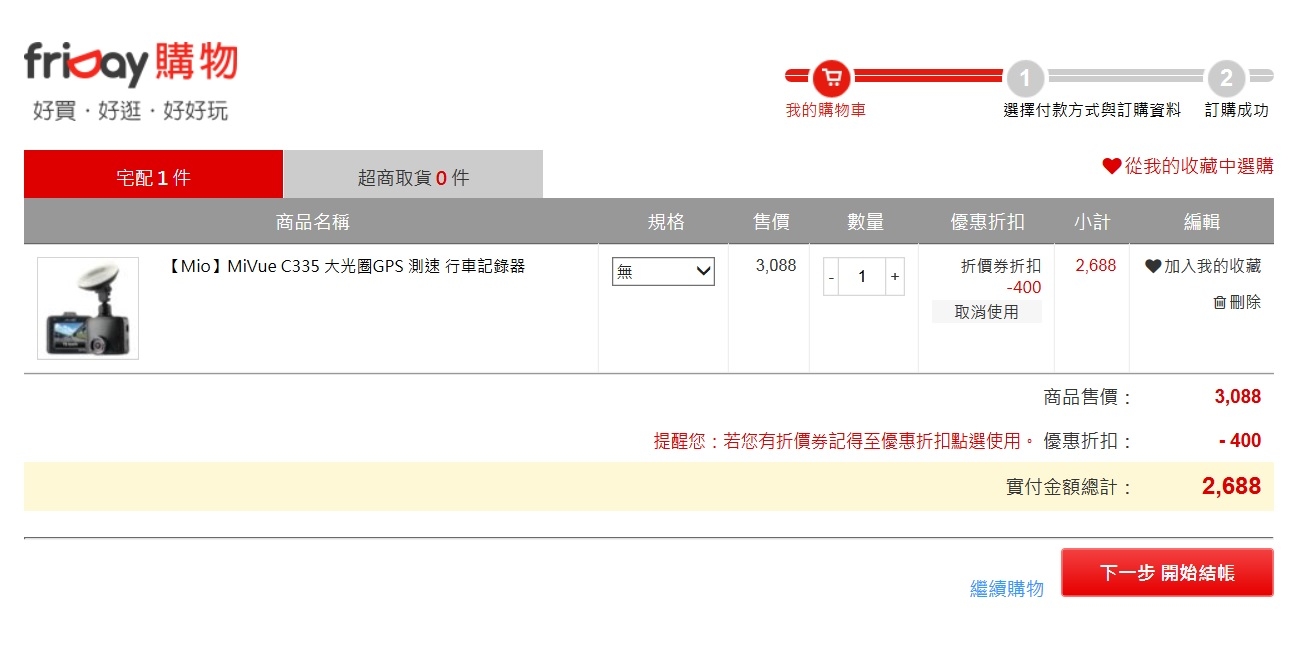Open the Mio MiVue C335 product name link
The height and width of the screenshot is (649, 1308).
(344, 266)
